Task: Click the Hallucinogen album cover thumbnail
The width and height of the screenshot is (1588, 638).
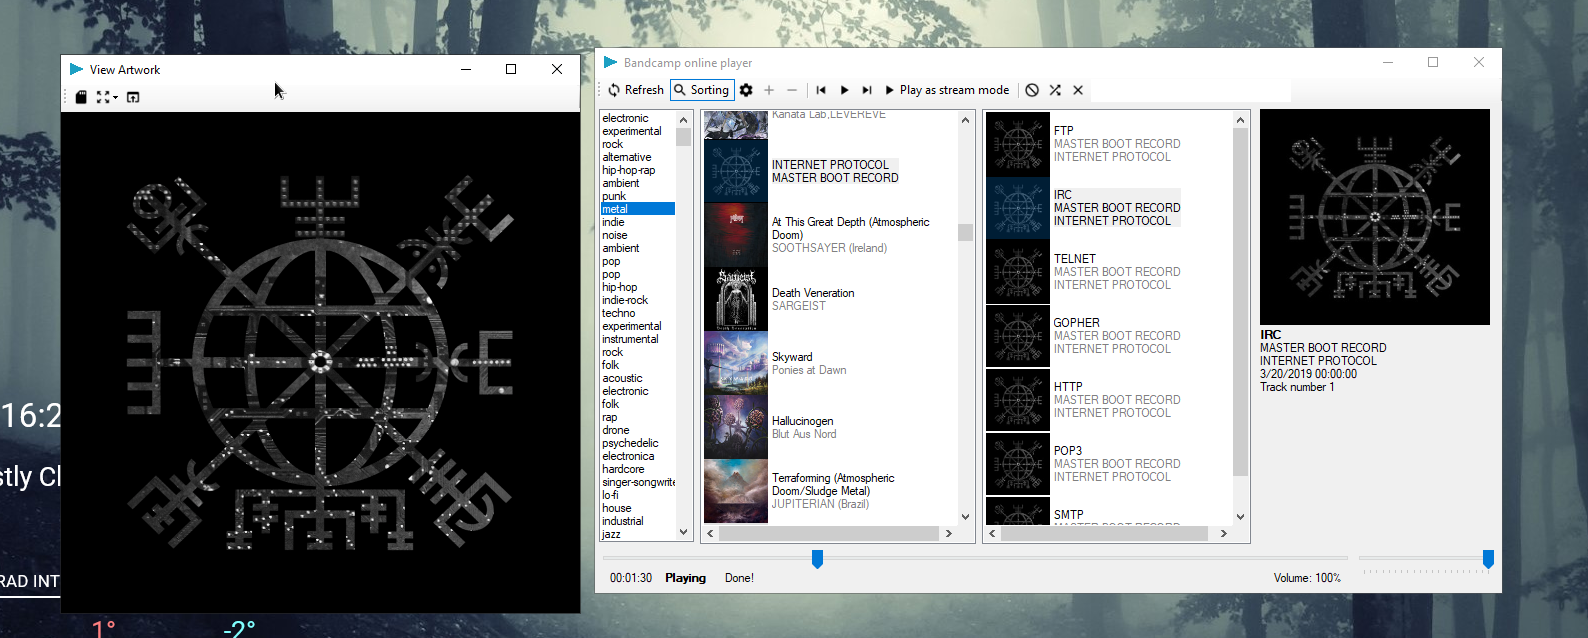Action: [736, 427]
